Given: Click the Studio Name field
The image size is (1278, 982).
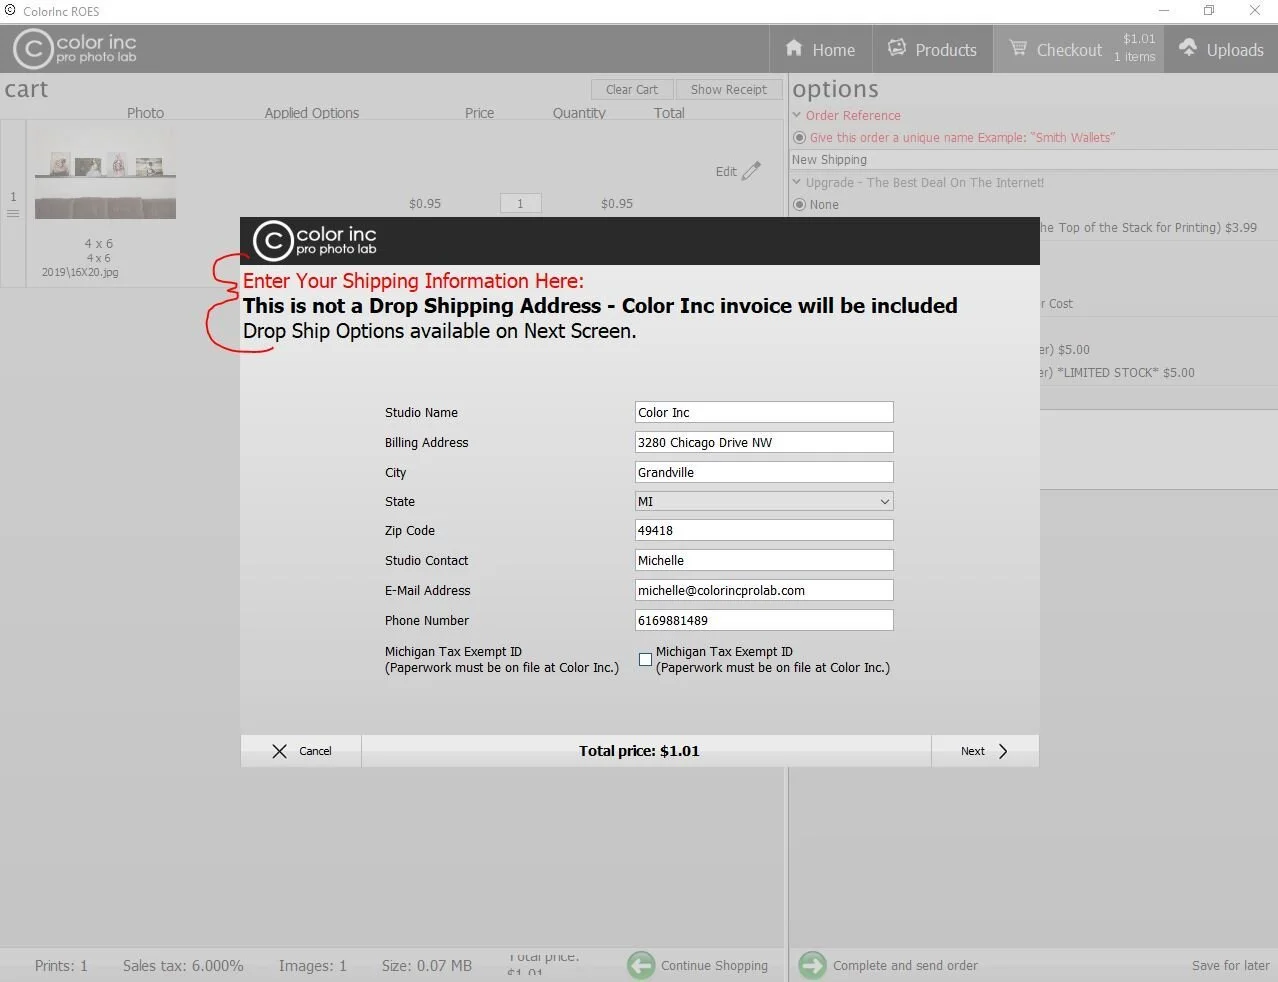Looking at the screenshot, I should [x=764, y=412].
